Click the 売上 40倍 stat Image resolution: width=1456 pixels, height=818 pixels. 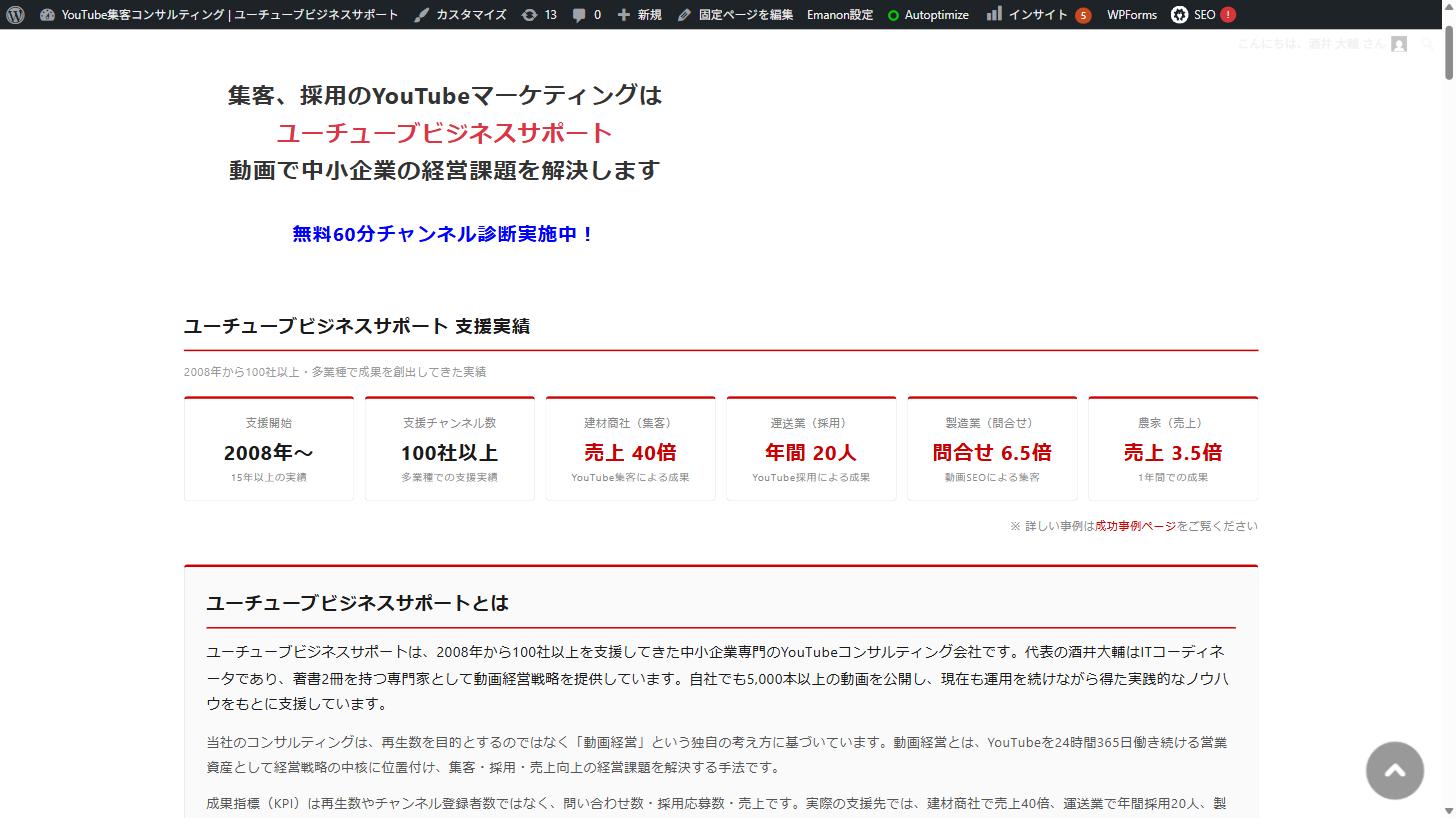[630, 453]
